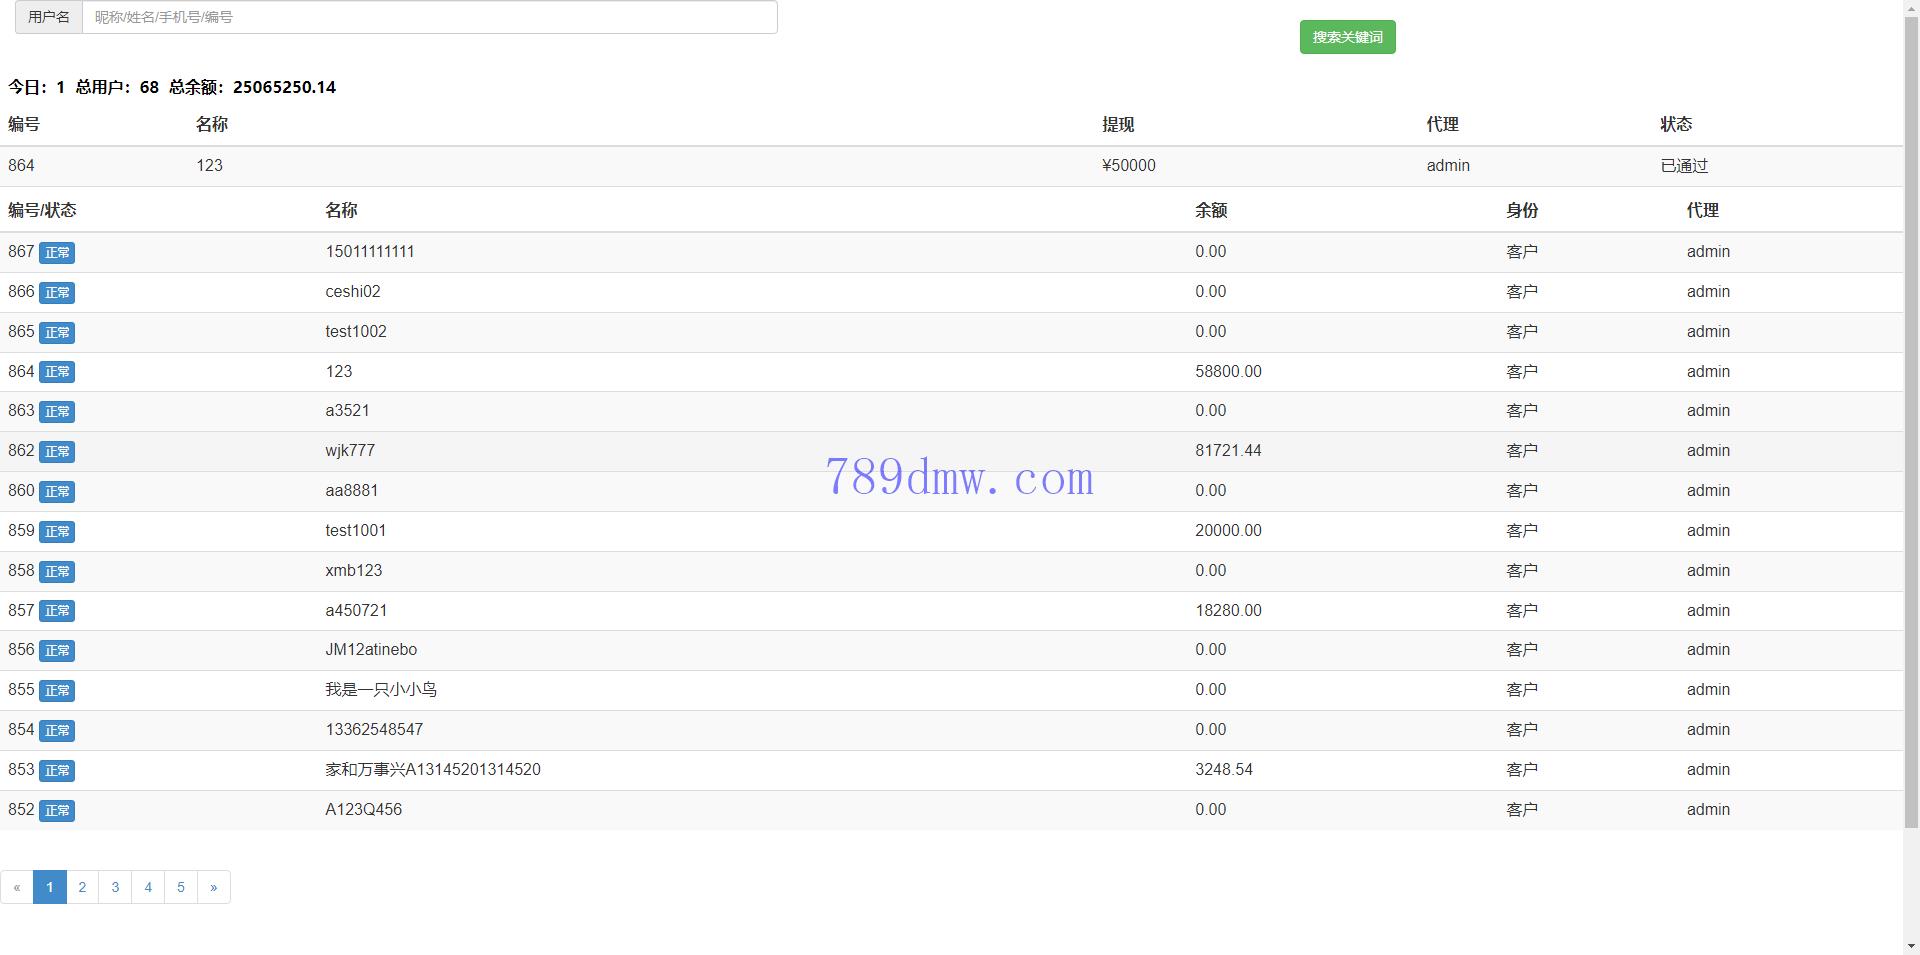
Task: Click the 已通过 status of withdrawal 864
Action: [1684, 166]
